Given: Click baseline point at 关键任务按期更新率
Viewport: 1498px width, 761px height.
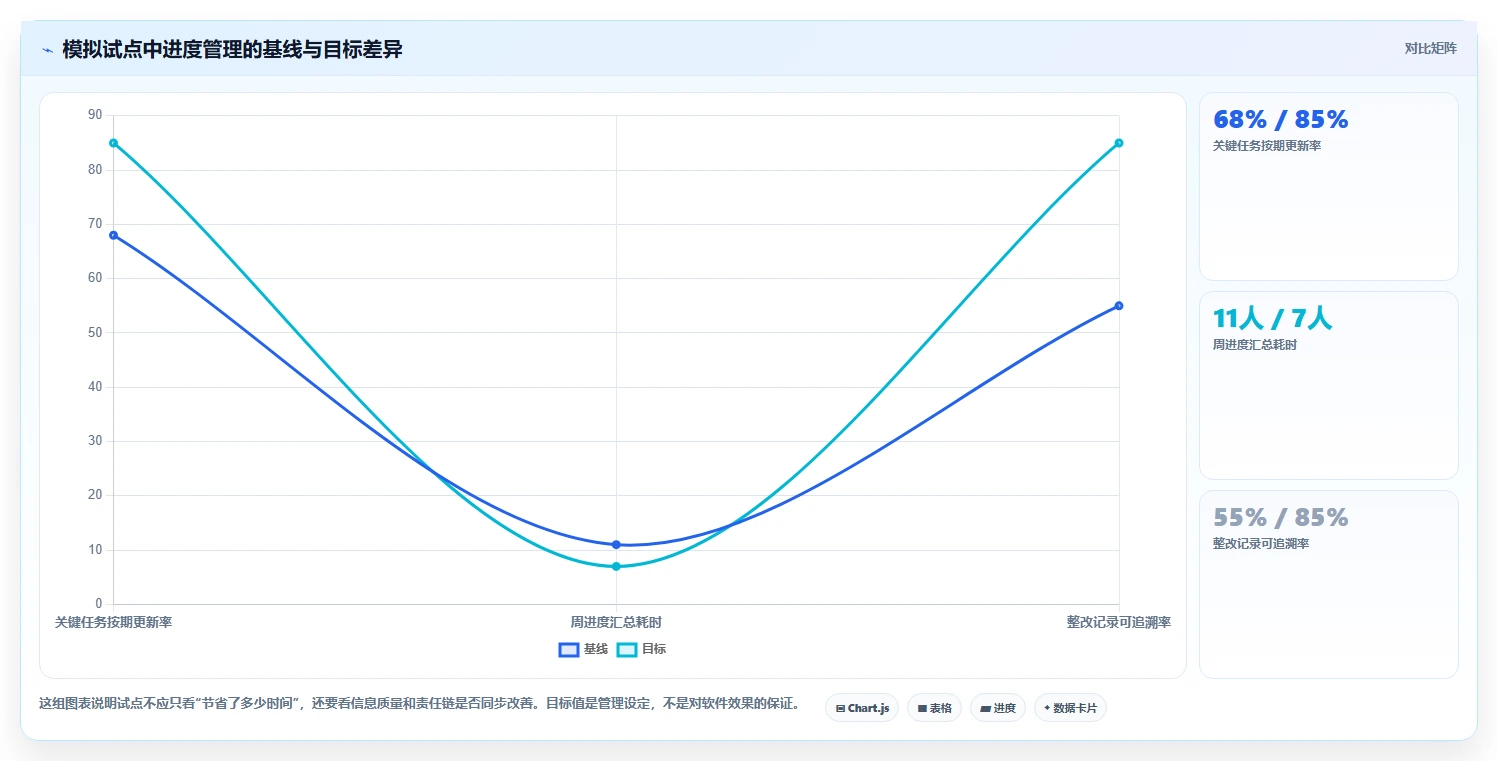Looking at the screenshot, I should pos(113,235).
